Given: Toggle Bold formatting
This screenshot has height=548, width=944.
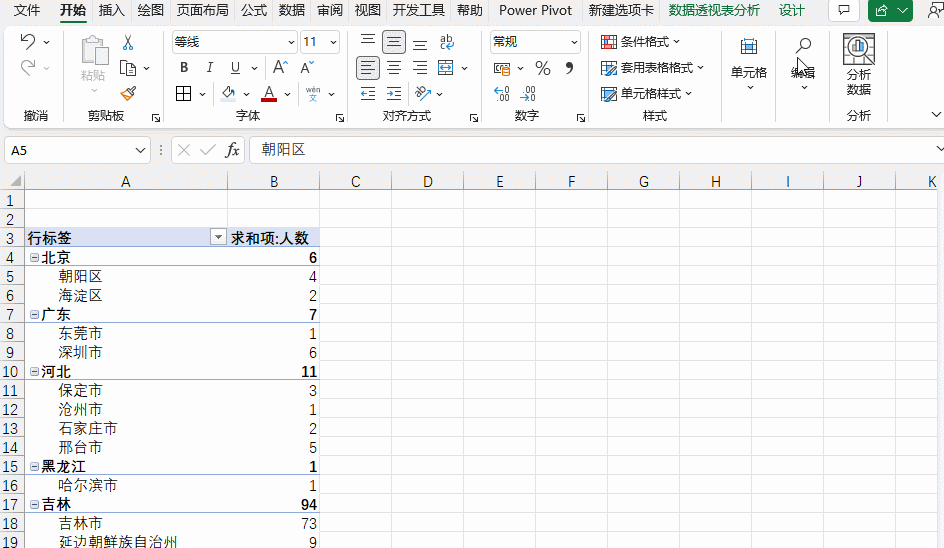Looking at the screenshot, I should (x=184, y=68).
